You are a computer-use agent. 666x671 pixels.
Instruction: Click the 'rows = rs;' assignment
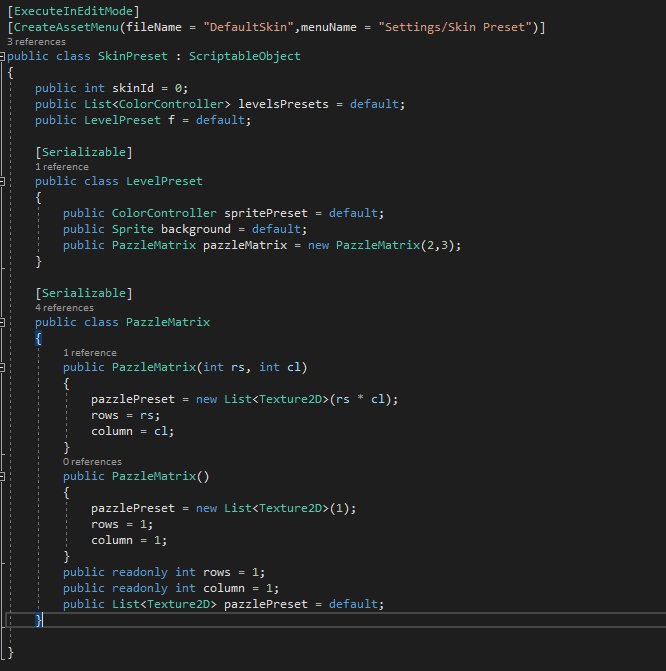(125, 416)
